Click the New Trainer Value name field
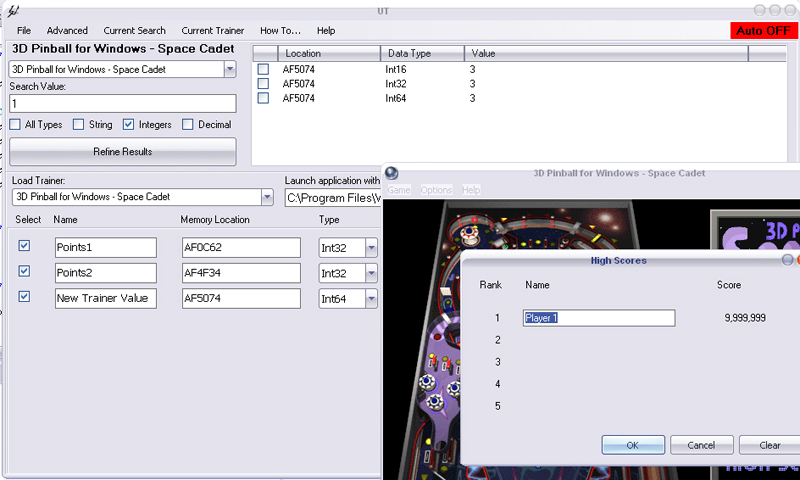This screenshot has width=800, height=480. tap(106, 298)
